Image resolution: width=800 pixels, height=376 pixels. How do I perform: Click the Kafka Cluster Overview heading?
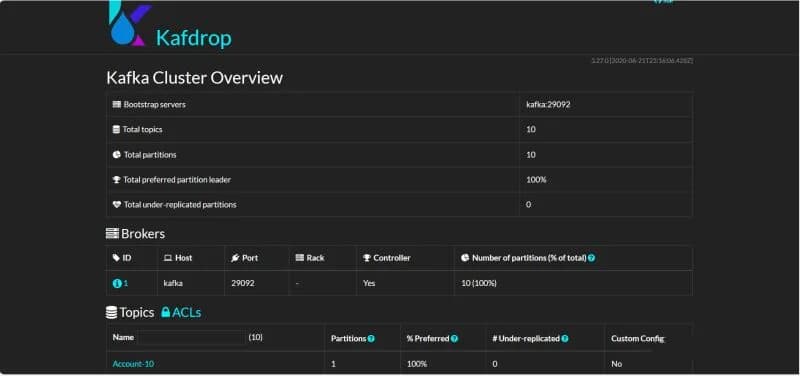click(194, 78)
